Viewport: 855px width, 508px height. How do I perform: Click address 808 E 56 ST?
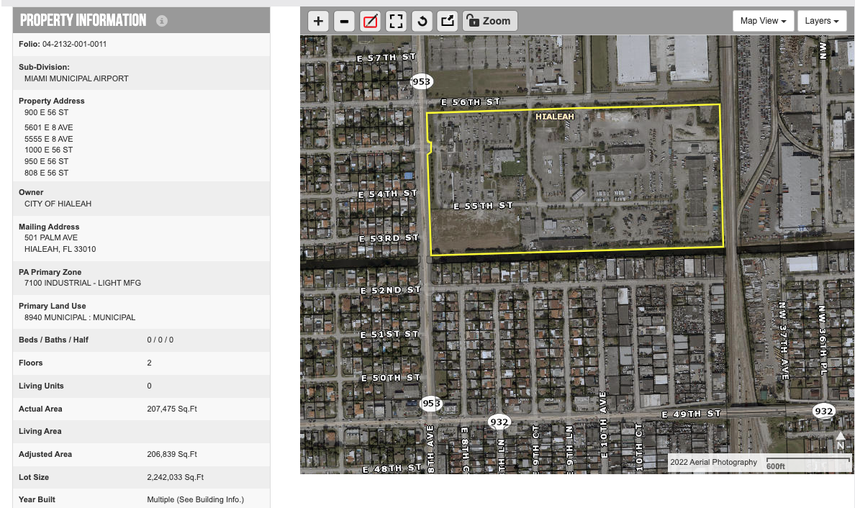pyautogui.click(x=46, y=173)
